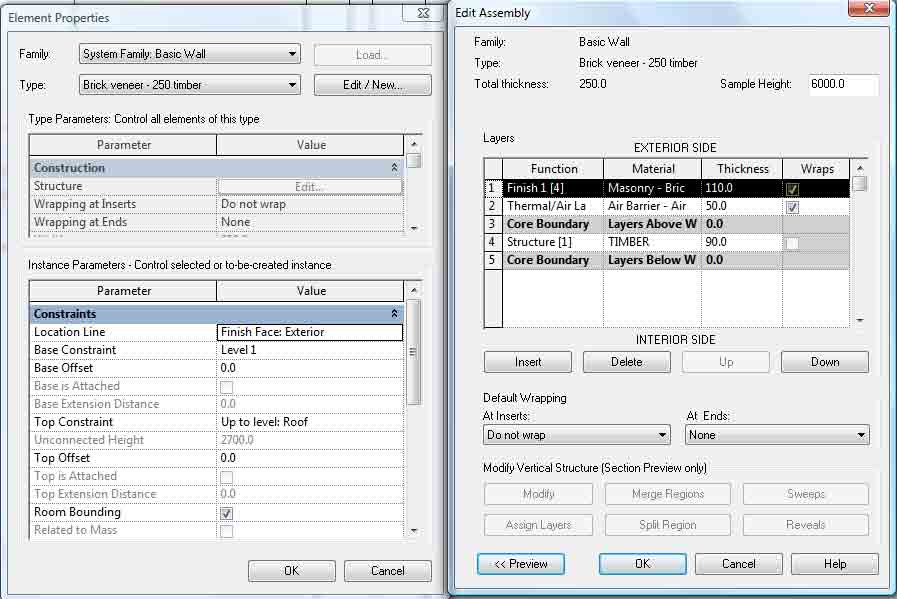Click the 110.0 thickness cell
Screen dimensions: 897x599
[x=741, y=188]
